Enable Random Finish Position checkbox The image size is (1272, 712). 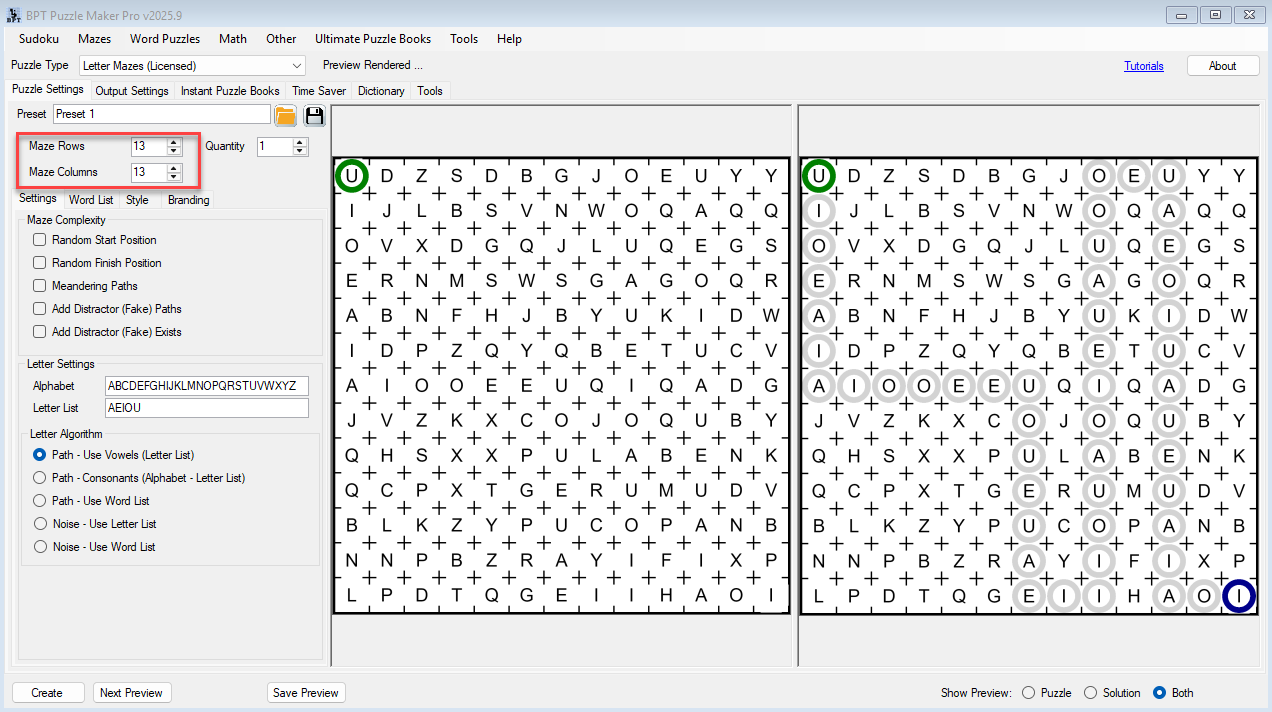(x=39, y=263)
